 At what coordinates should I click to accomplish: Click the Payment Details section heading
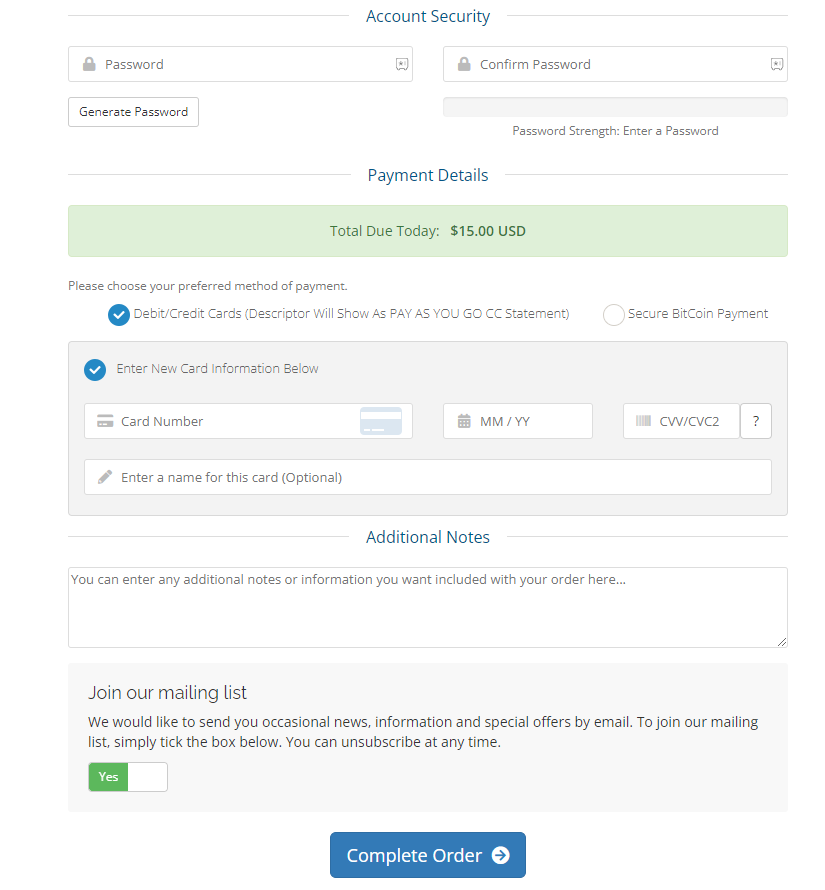[427, 175]
